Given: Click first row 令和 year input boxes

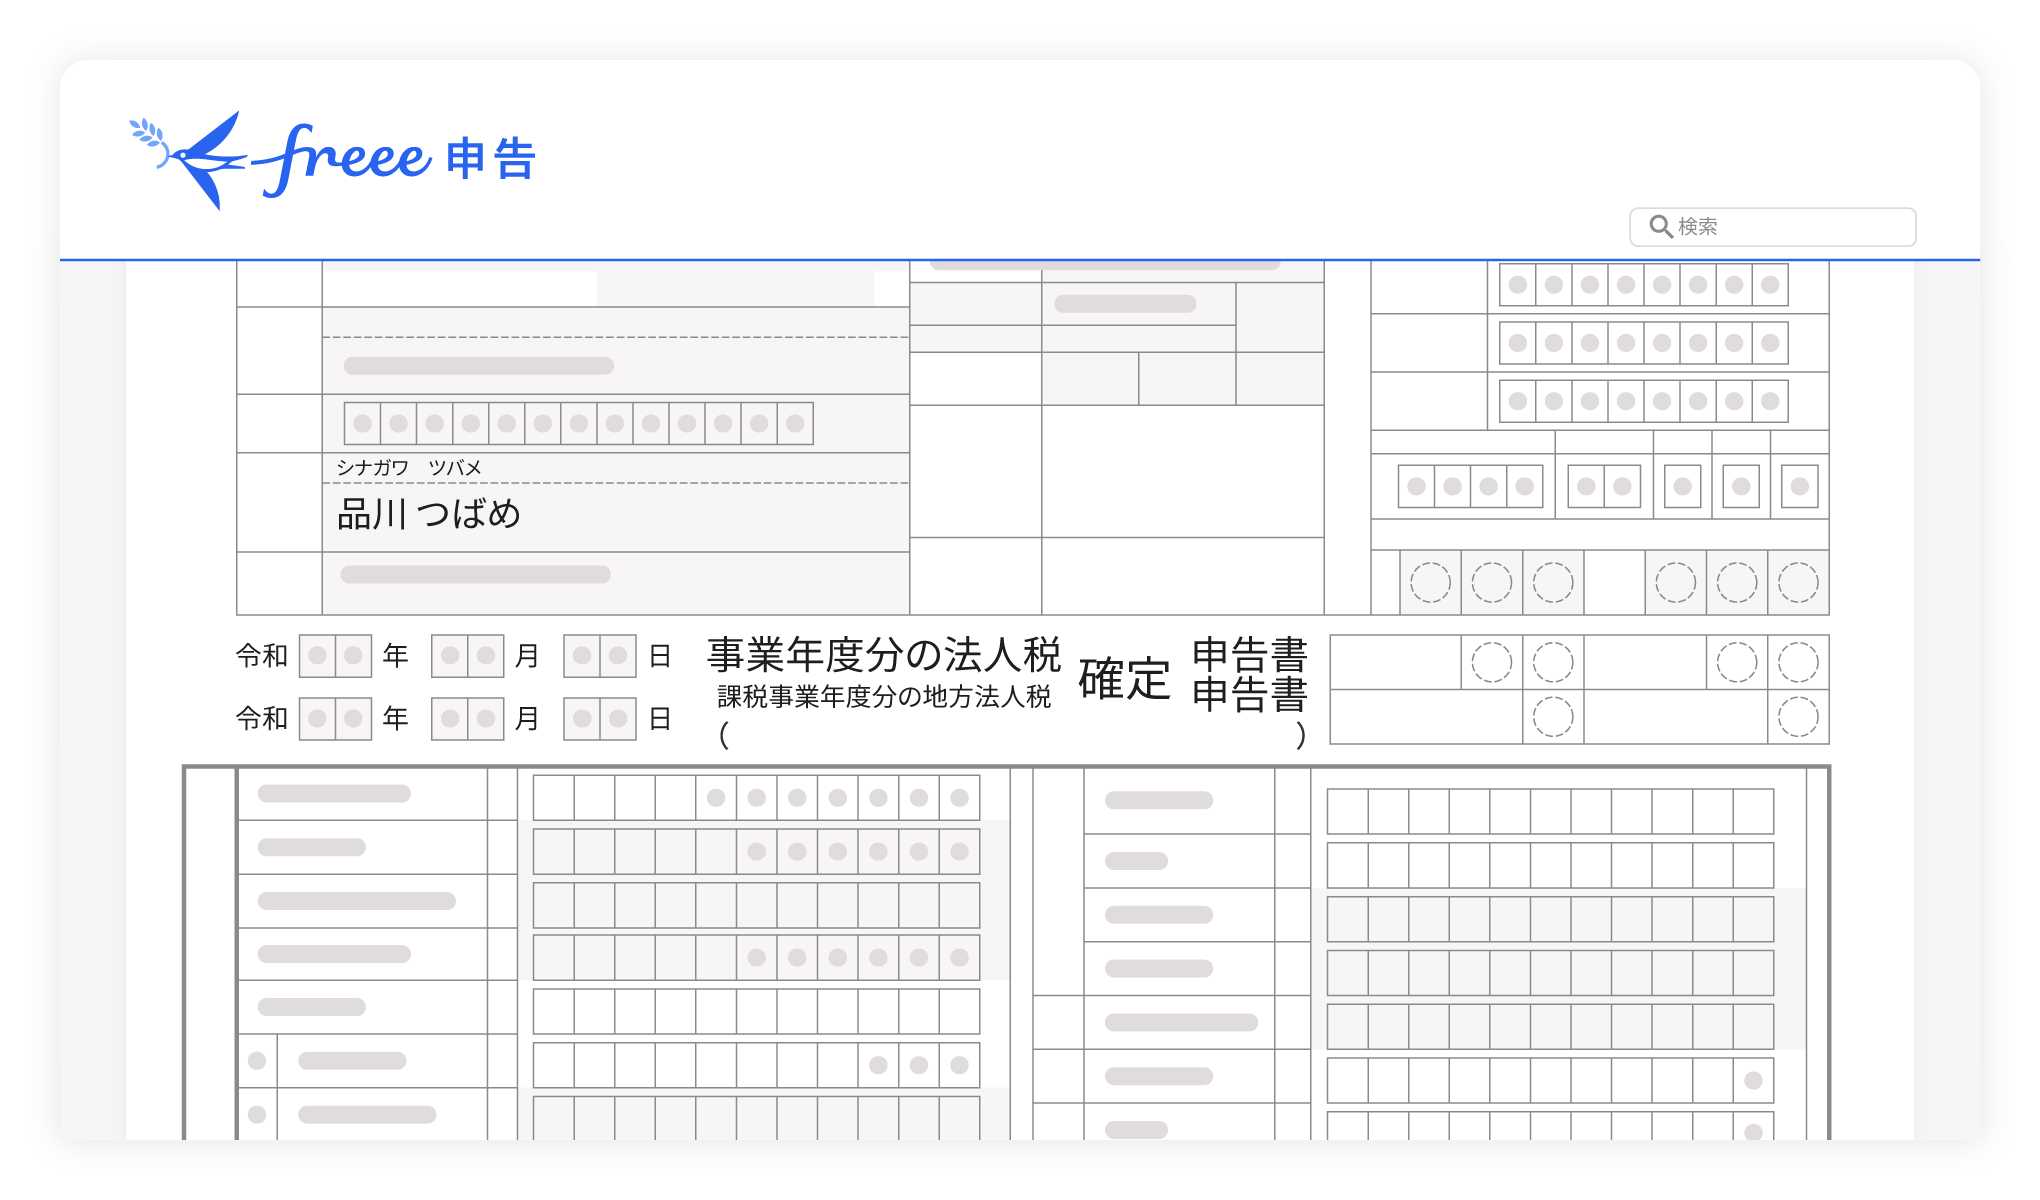Looking at the screenshot, I should pos(335,656).
